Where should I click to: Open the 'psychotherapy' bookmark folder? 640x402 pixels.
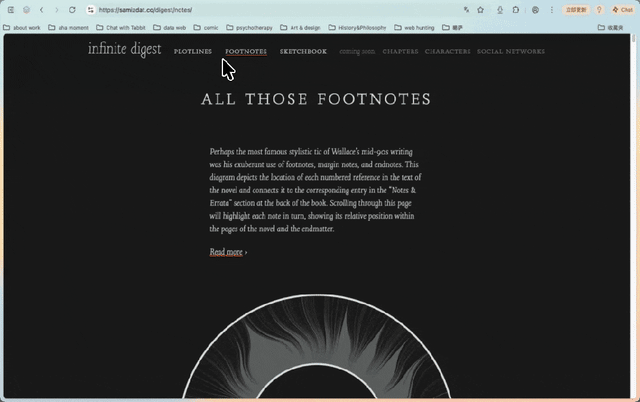click(249, 28)
